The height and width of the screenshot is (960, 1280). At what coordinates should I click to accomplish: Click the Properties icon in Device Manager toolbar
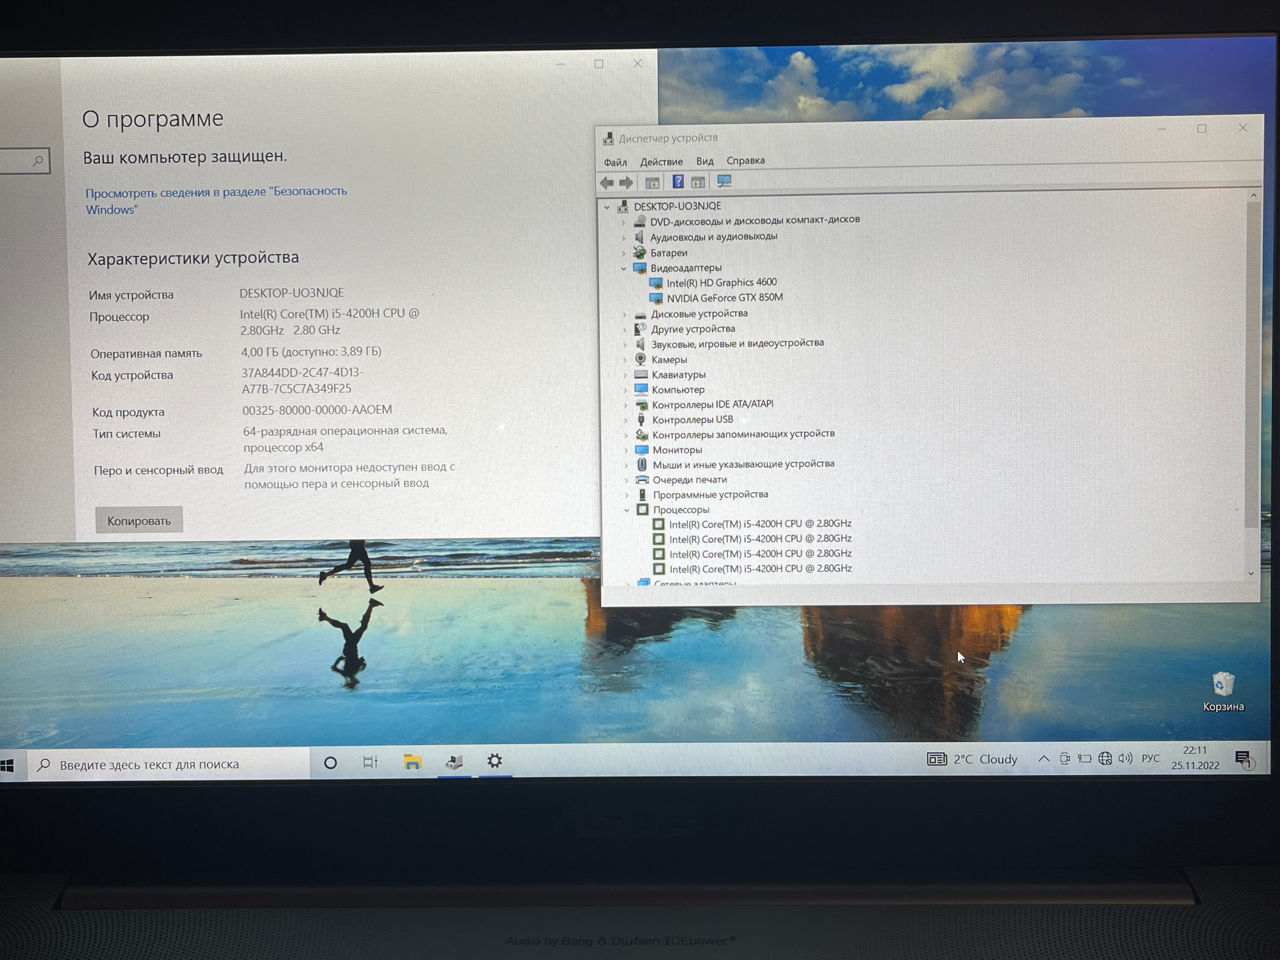click(x=652, y=182)
